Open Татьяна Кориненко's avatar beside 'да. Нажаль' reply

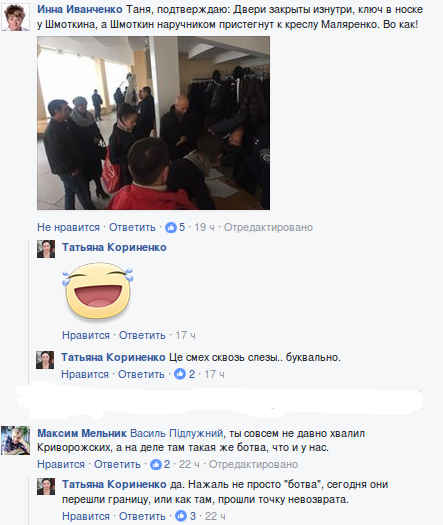46,486
